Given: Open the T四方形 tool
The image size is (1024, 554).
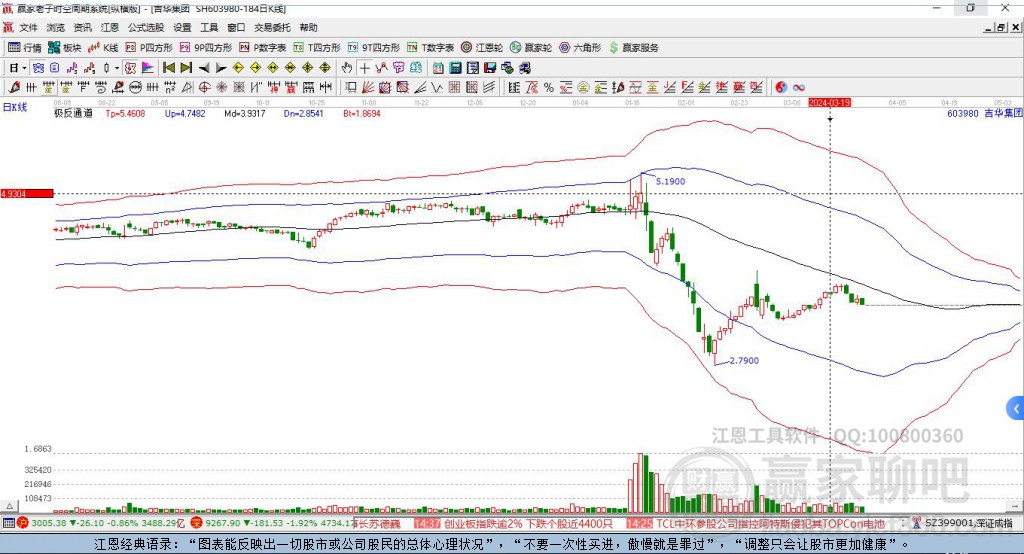Looking at the screenshot, I should [x=317, y=48].
